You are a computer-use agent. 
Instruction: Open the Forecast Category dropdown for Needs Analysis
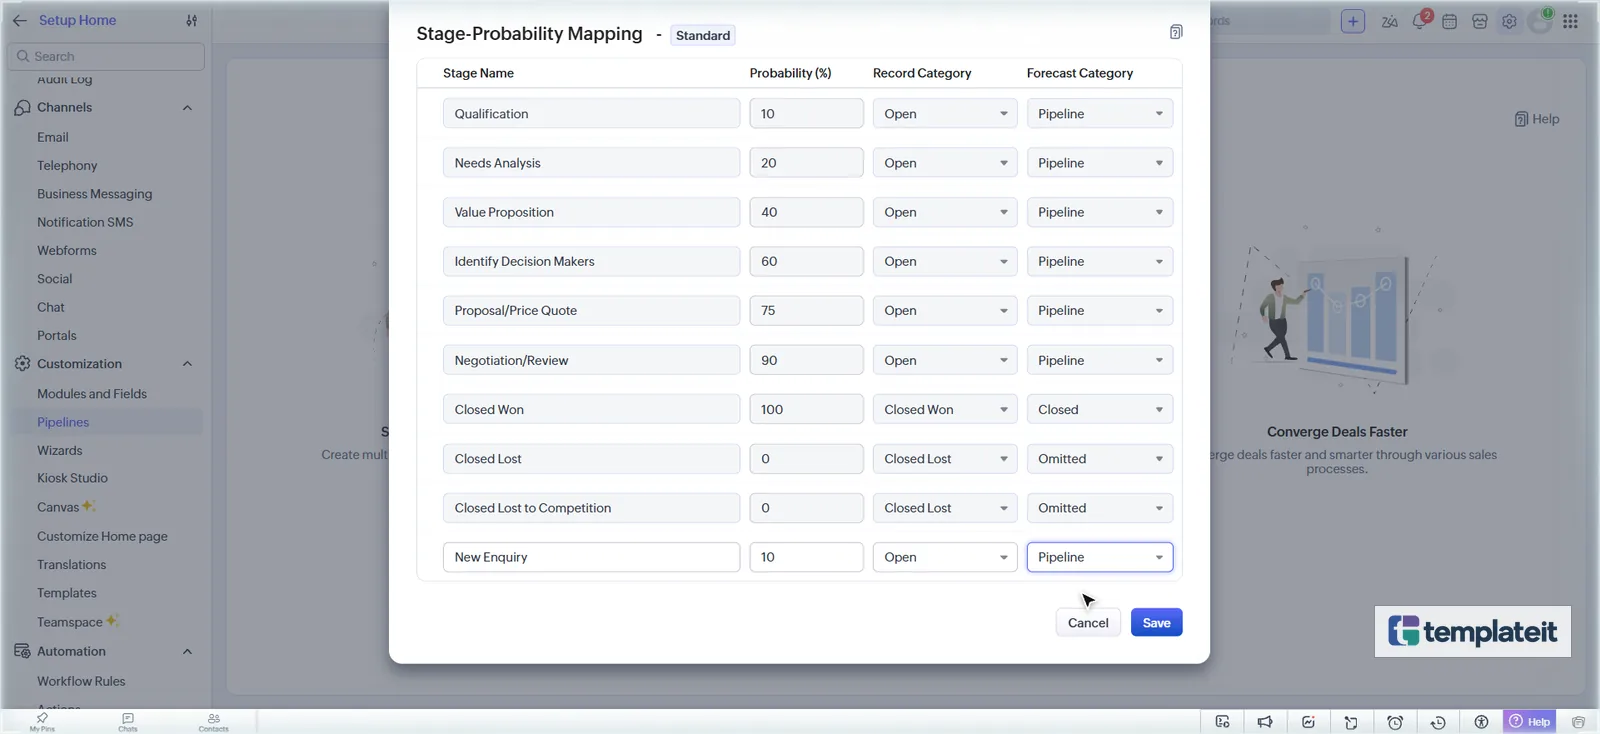coord(1100,163)
